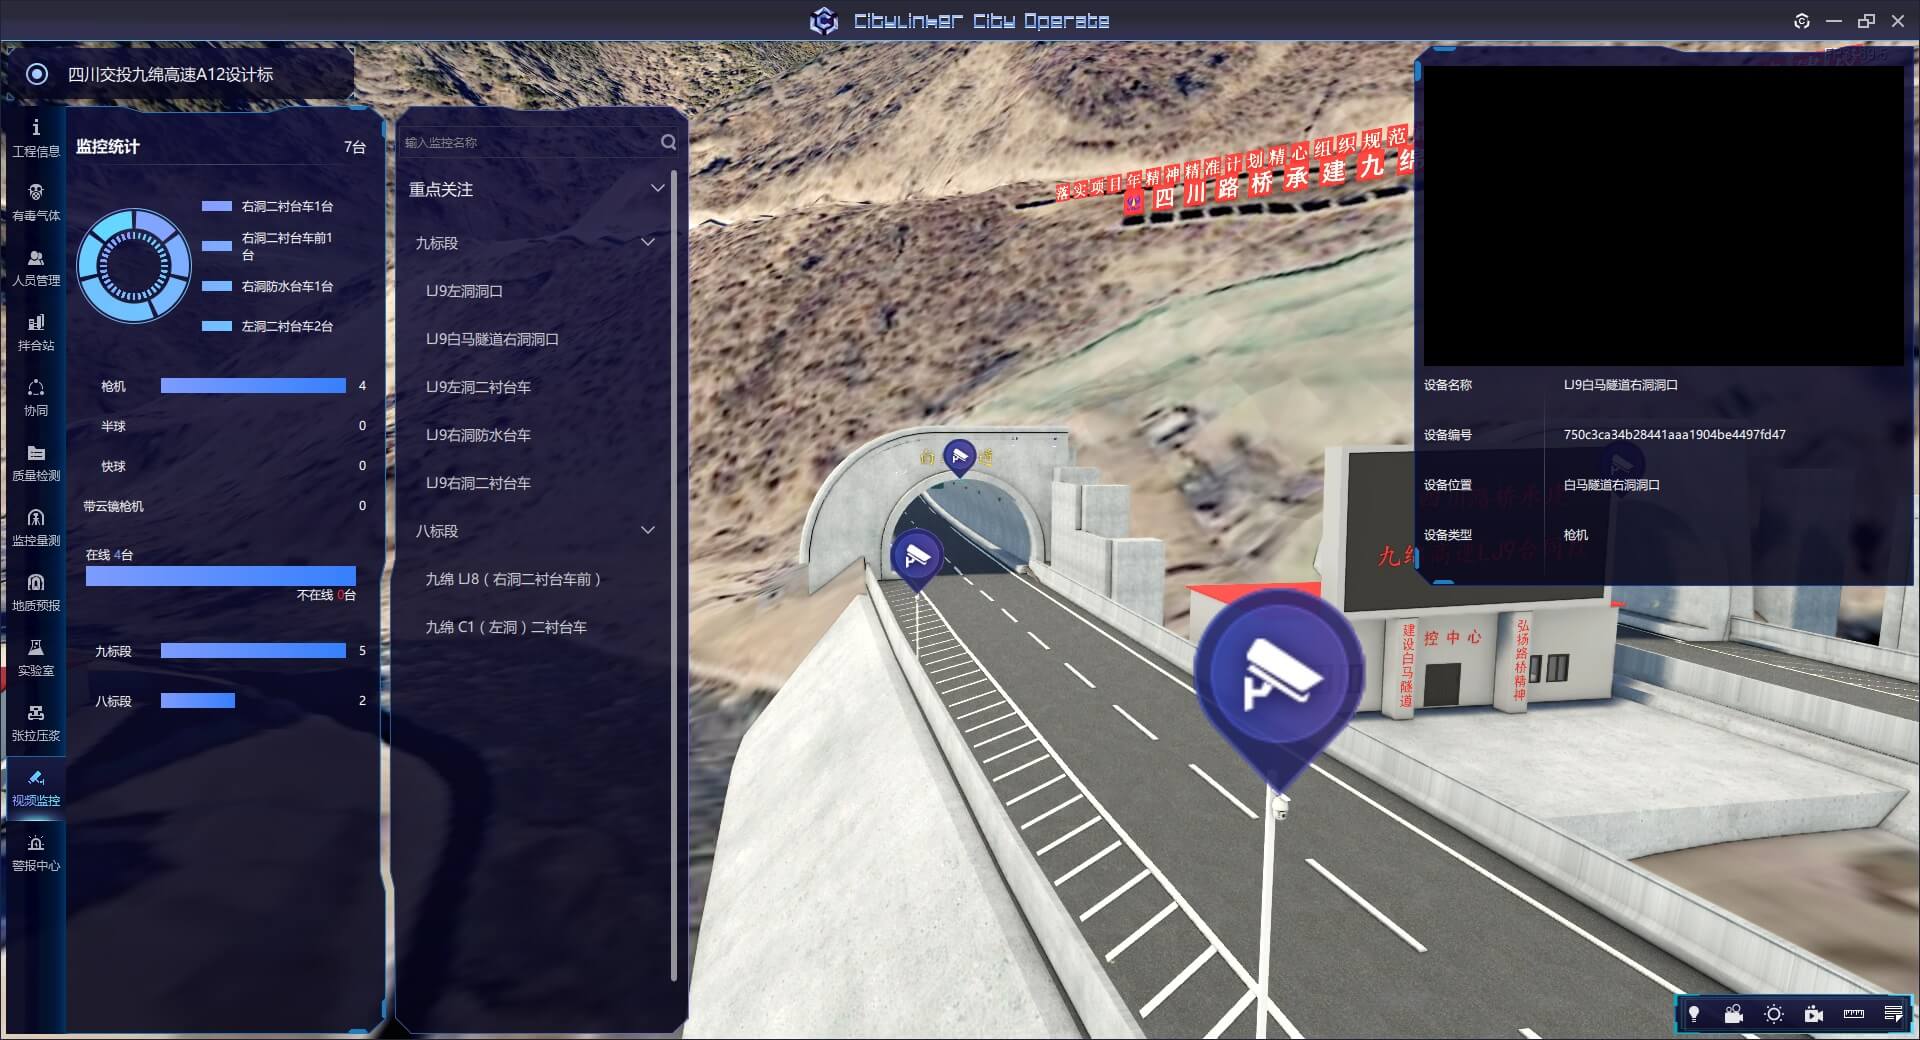Screen dimensions: 1920x1040
Task: Open the 实验室 sidebar section
Action: pyautogui.click(x=36, y=658)
